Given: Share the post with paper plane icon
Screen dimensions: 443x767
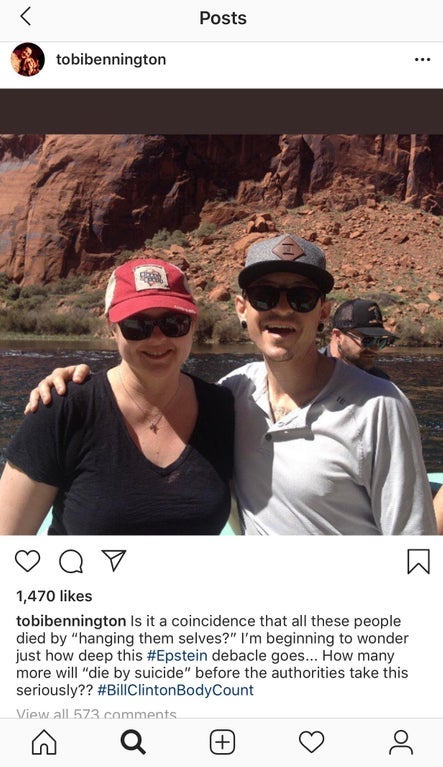Looking at the screenshot, I should (x=114, y=560).
